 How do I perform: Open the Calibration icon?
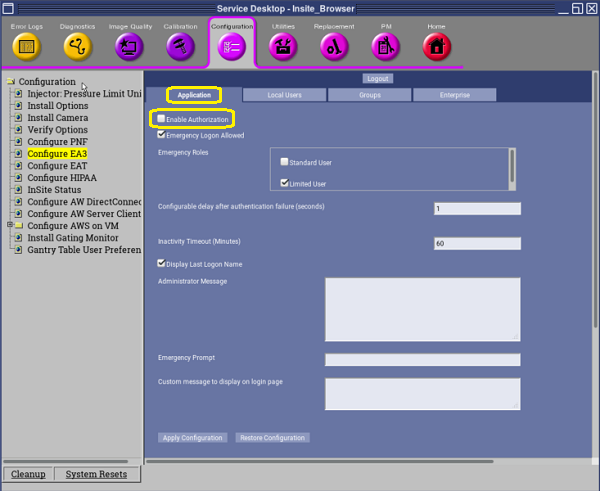tap(180, 46)
